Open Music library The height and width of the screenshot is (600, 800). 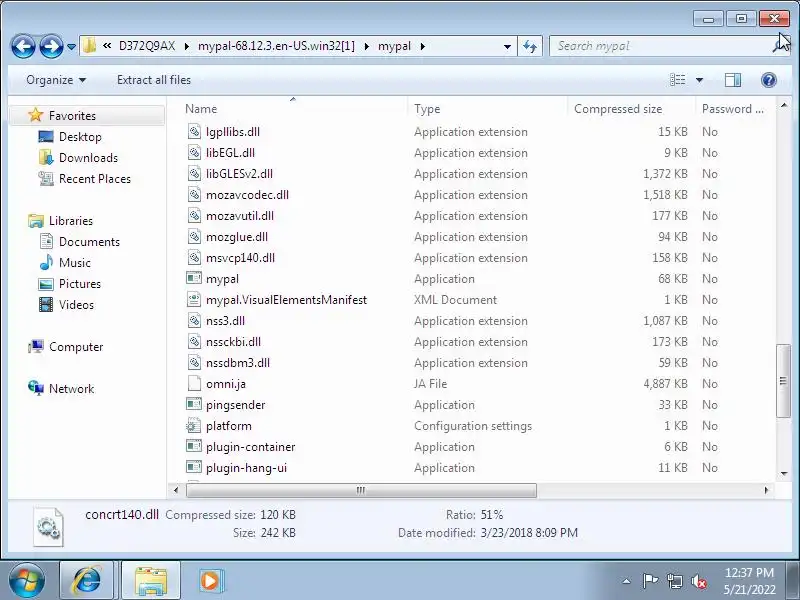point(74,262)
